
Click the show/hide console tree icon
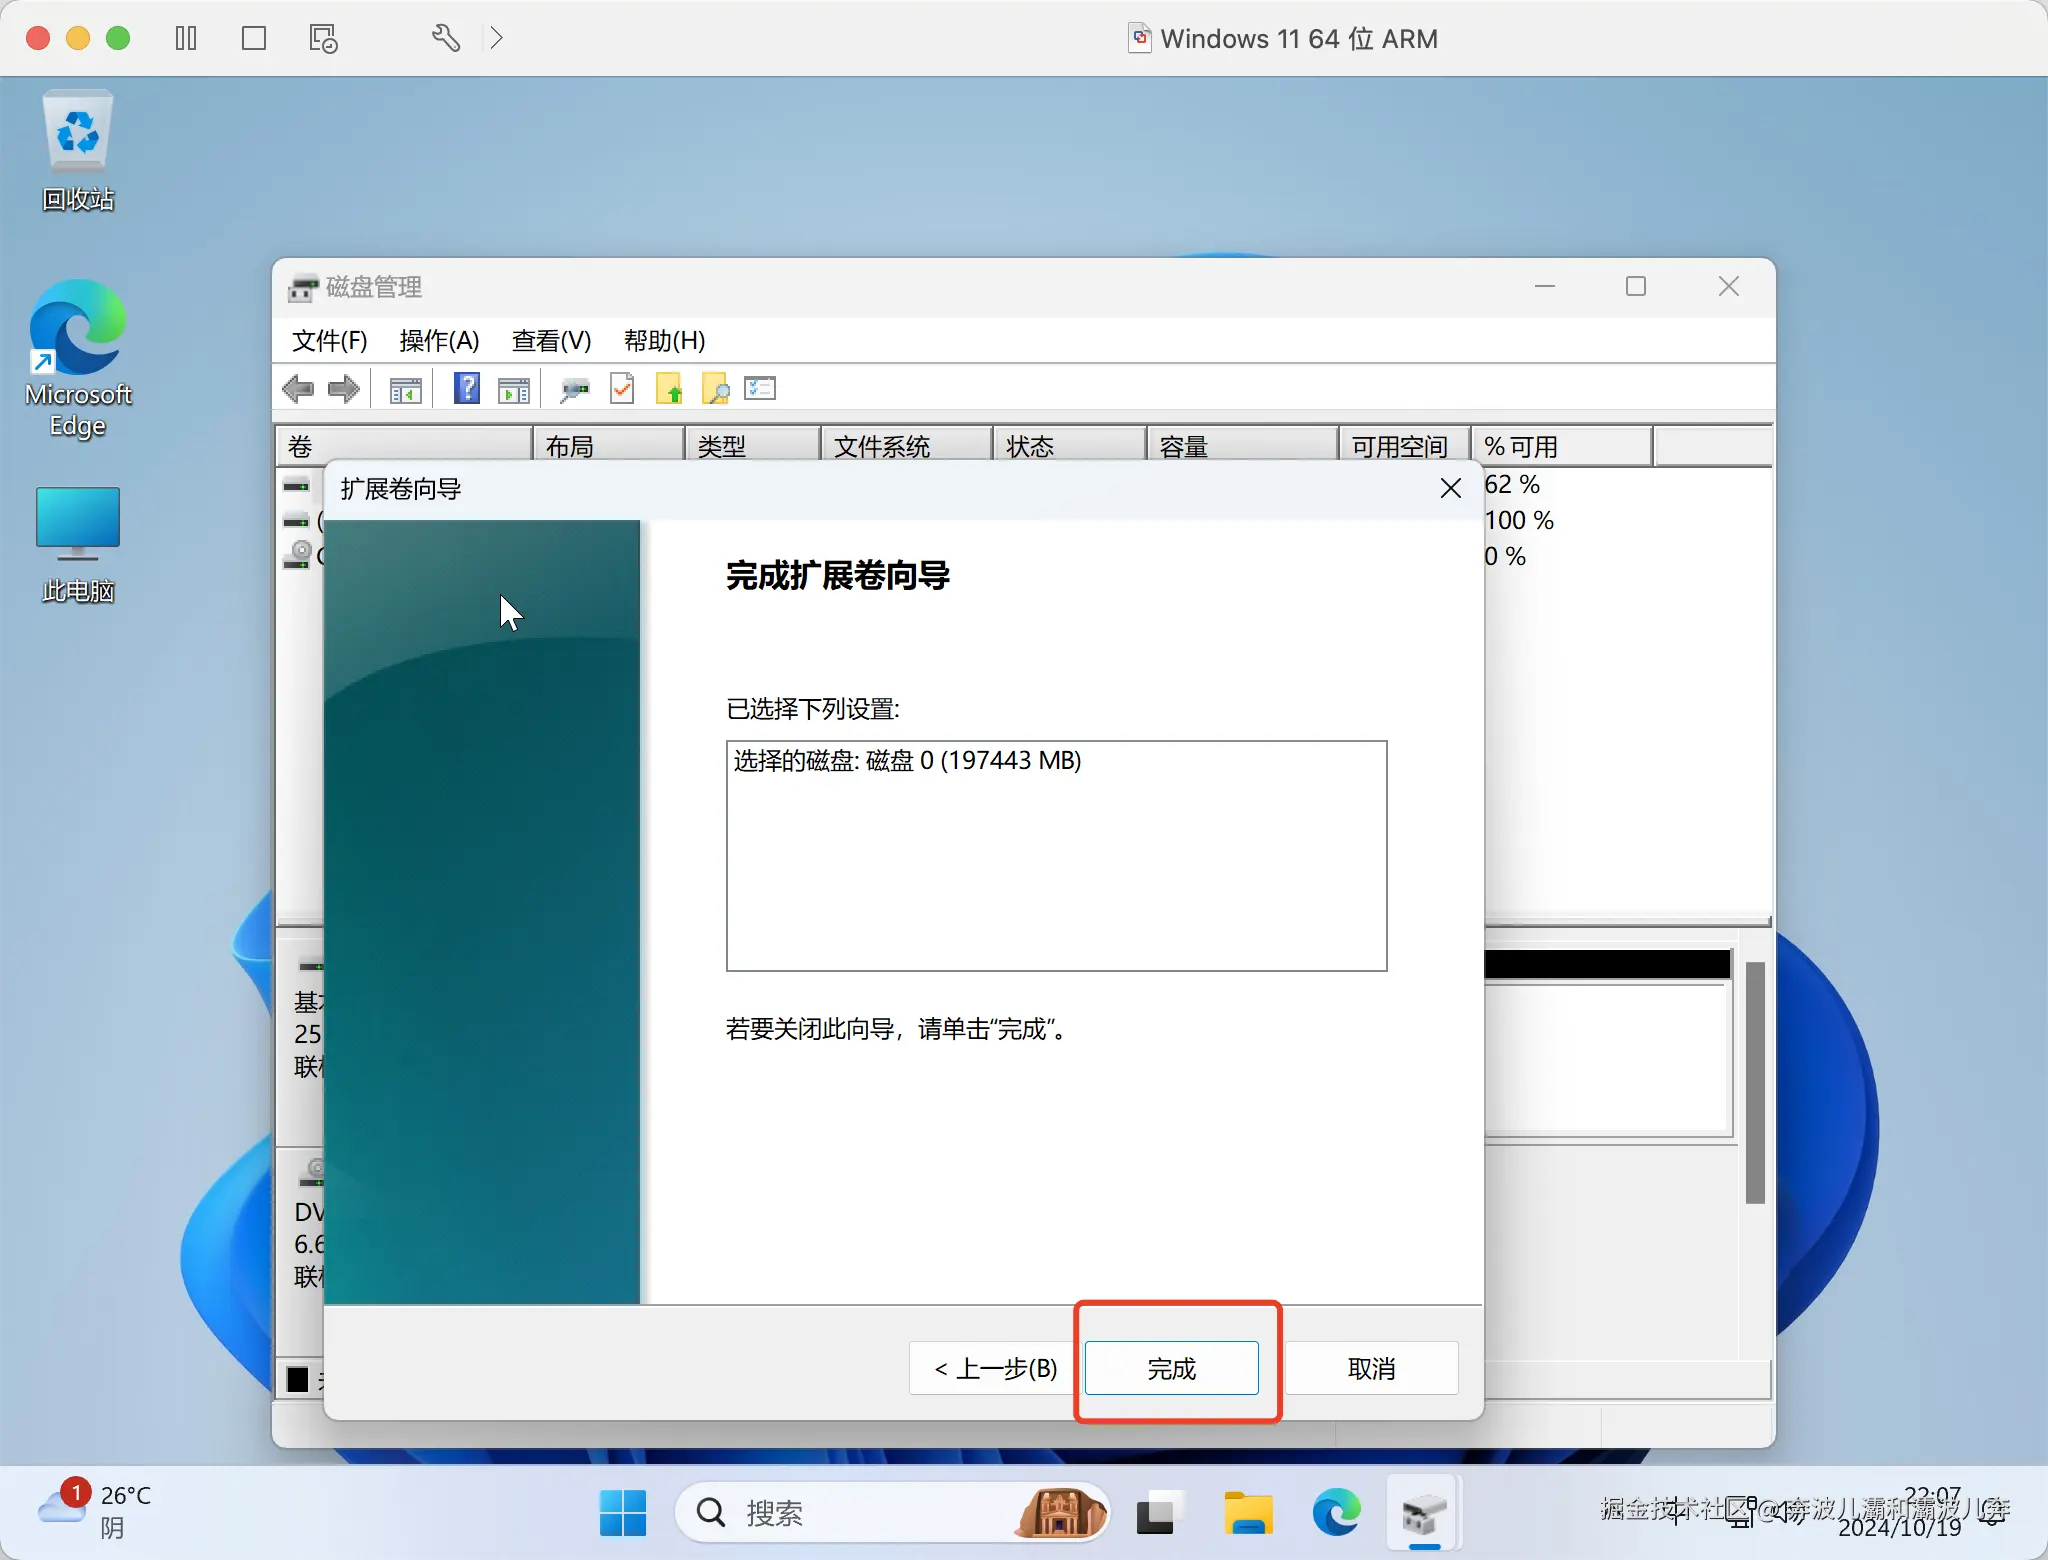click(x=406, y=390)
